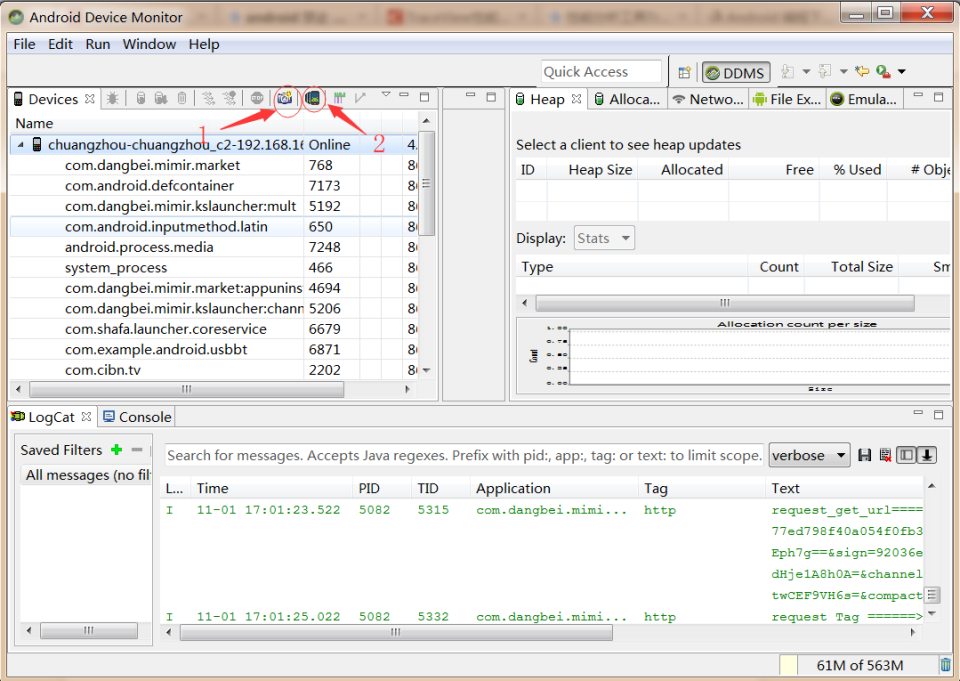Screen dimensions: 960x681
Task: Select com.dangbei.mimir.market process
Action: pos(152,165)
